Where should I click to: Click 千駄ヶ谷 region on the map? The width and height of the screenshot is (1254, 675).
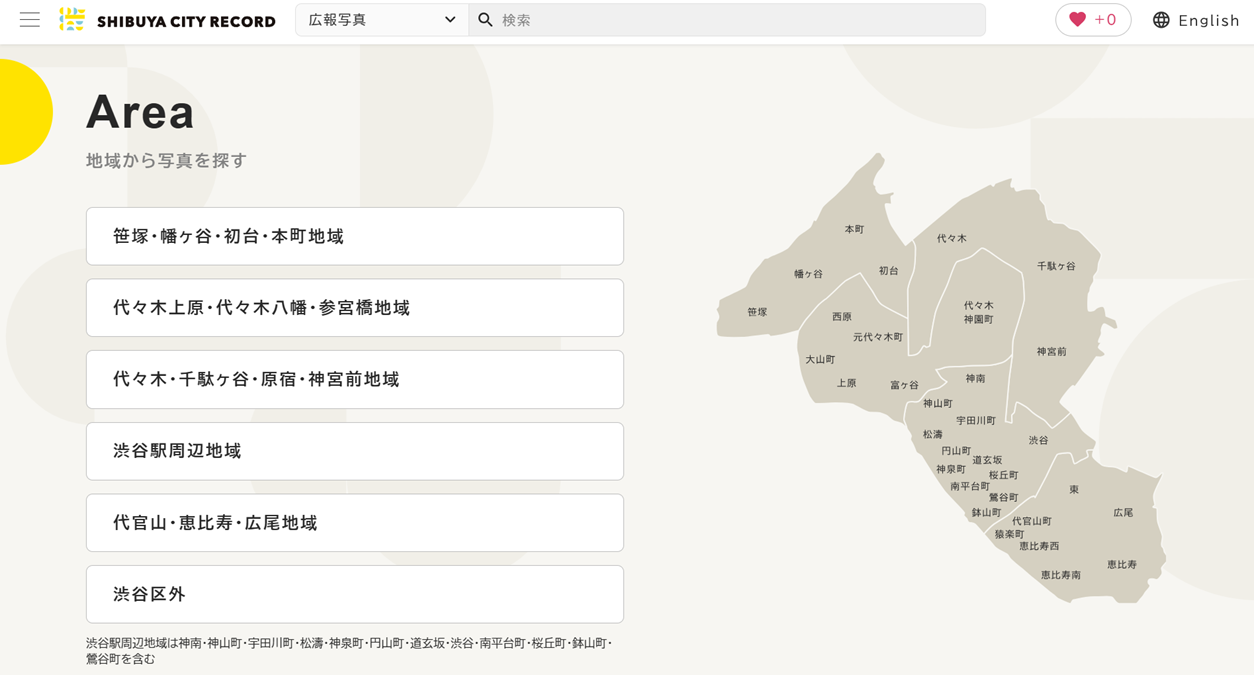(x=1056, y=267)
